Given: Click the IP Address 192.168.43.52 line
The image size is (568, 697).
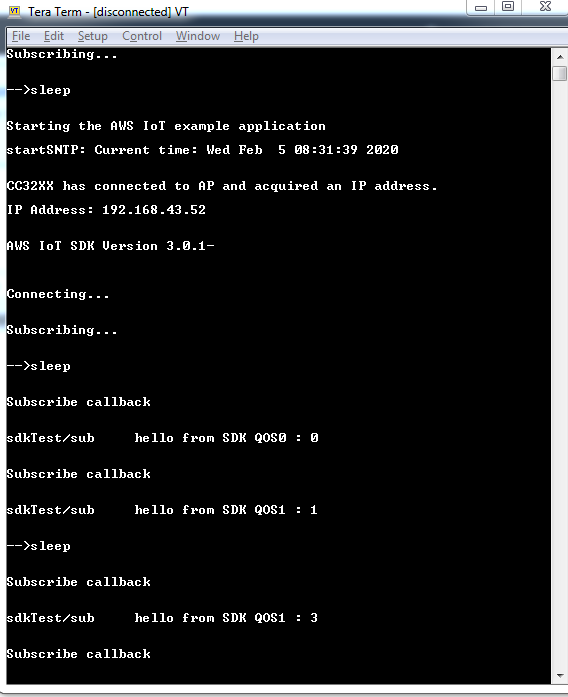Looking at the screenshot, I should [x=106, y=210].
